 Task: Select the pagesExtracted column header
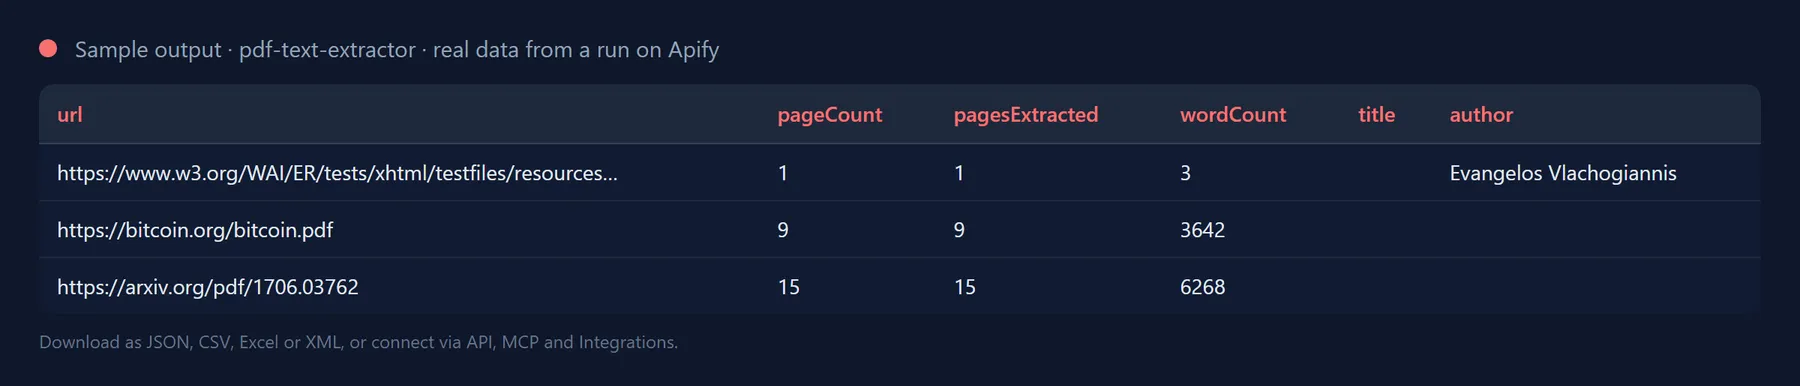[1026, 115]
